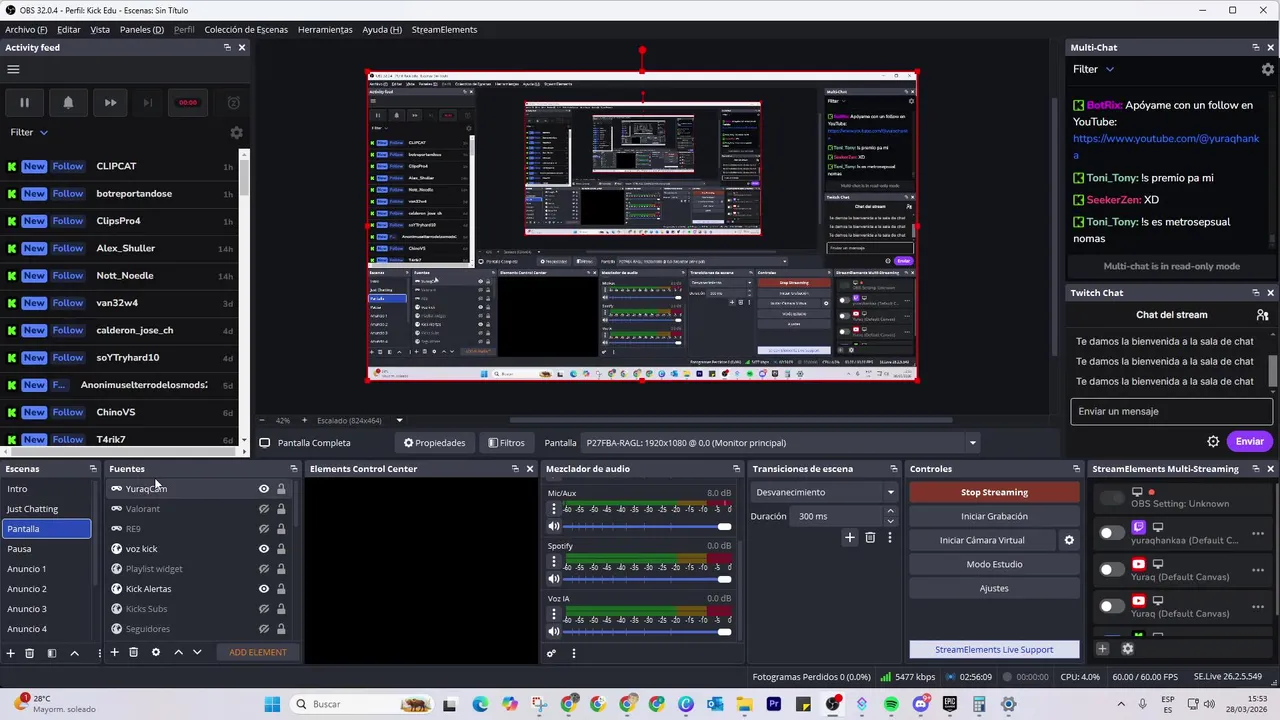Show the Valorant source
The height and width of the screenshot is (720, 1280).
[x=264, y=509]
